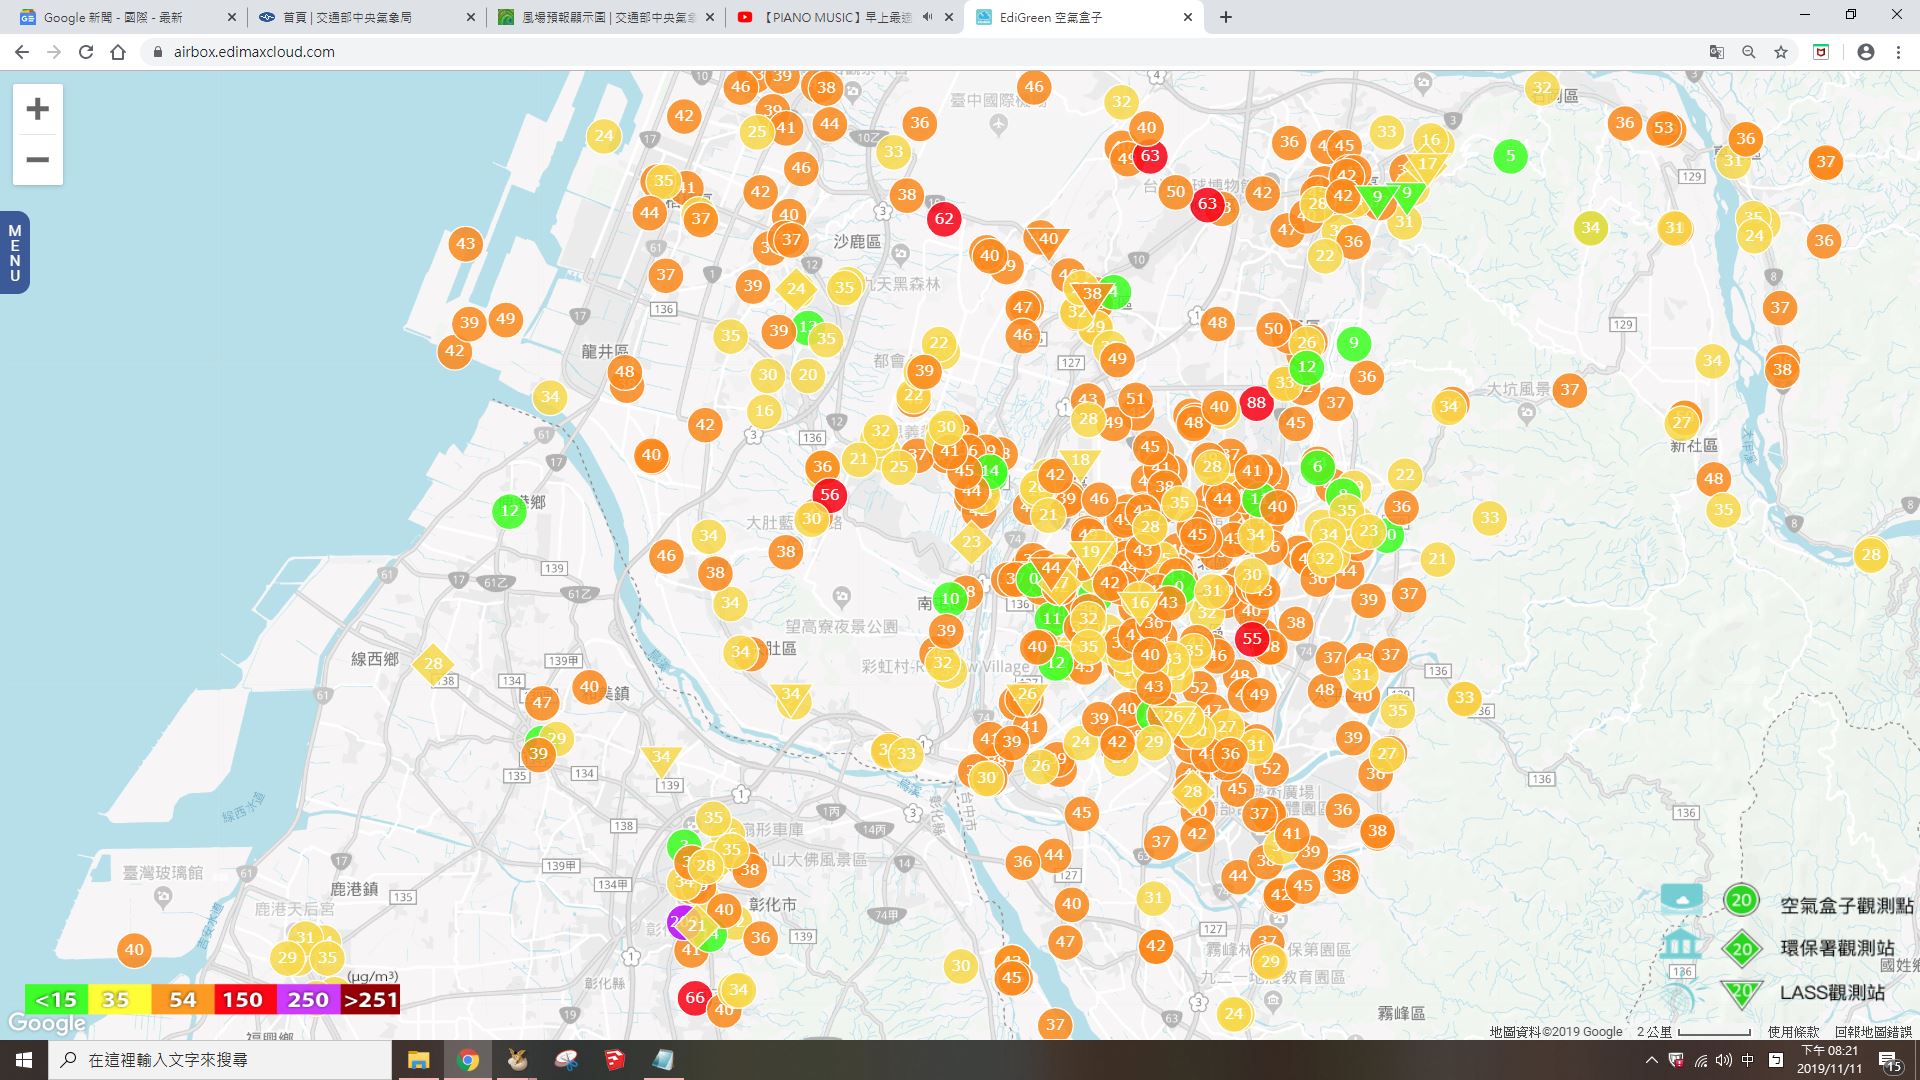
Task: Select the yellow diamond 24 station near 沙鹿區
Action: click(x=796, y=289)
